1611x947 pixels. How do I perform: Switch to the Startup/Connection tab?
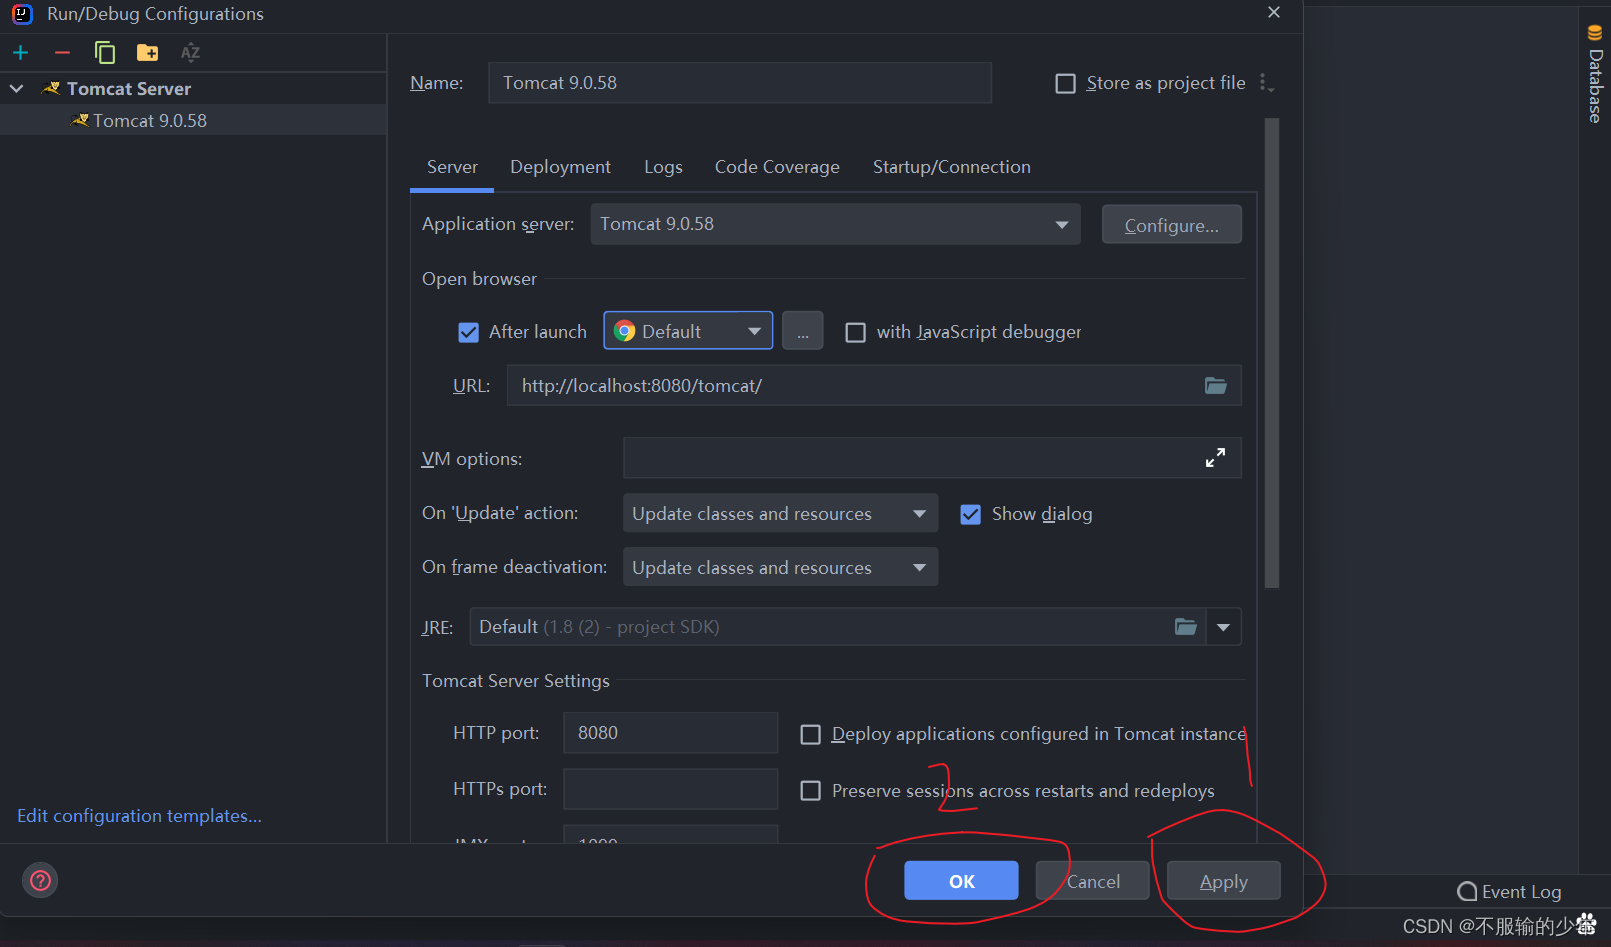(951, 167)
